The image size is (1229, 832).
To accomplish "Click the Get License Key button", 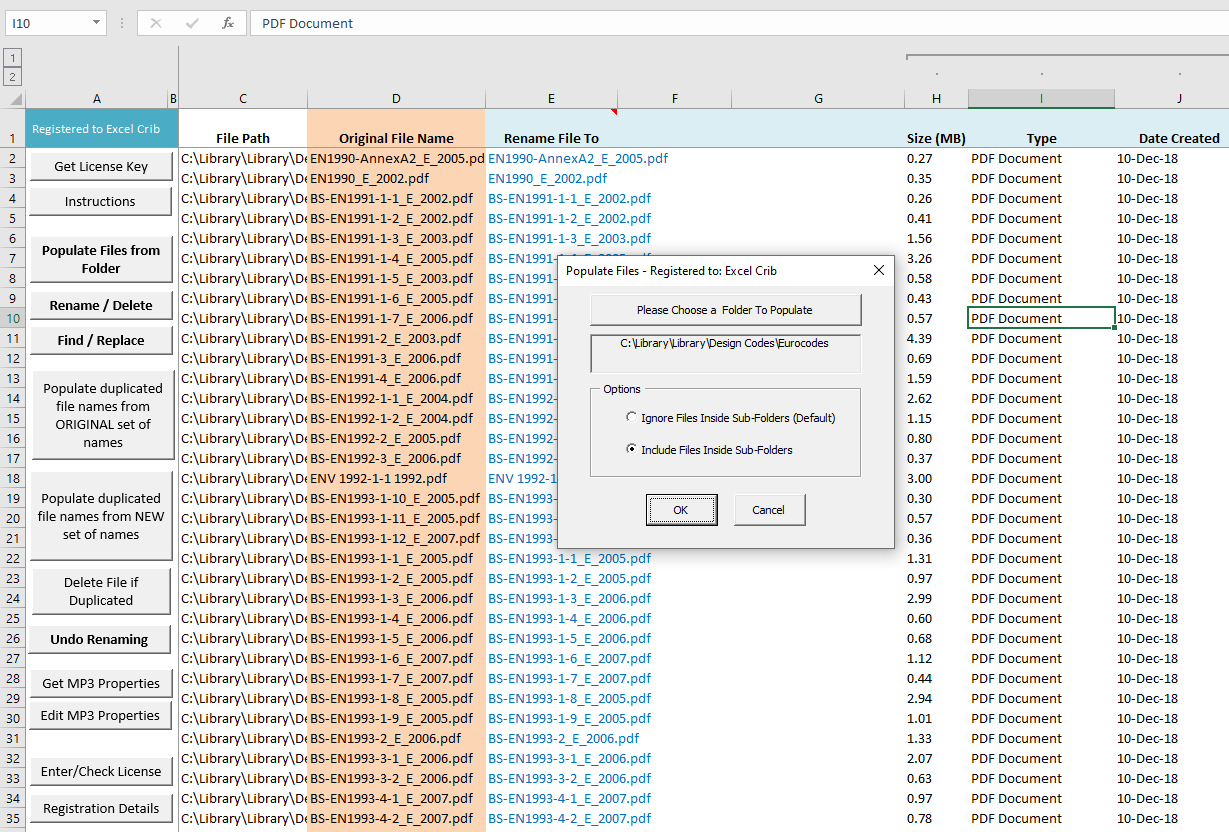I will (x=100, y=166).
